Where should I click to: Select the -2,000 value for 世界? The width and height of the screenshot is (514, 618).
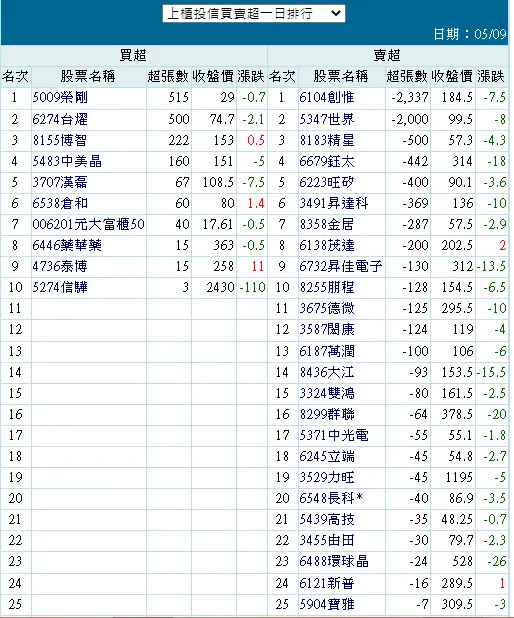(x=410, y=119)
